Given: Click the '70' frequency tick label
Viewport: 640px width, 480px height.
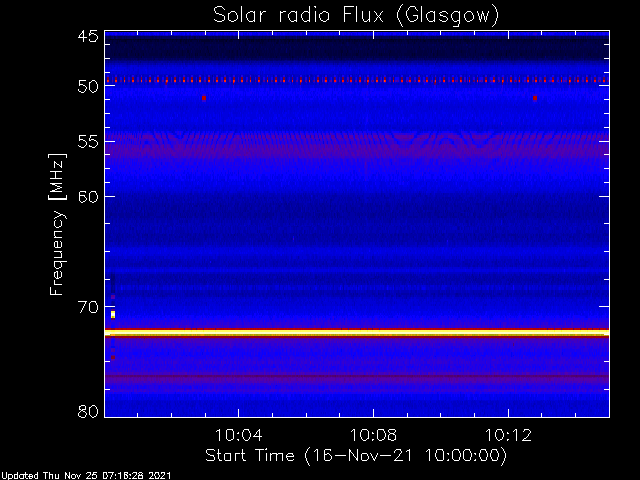Looking at the screenshot, I should [x=88, y=307].
